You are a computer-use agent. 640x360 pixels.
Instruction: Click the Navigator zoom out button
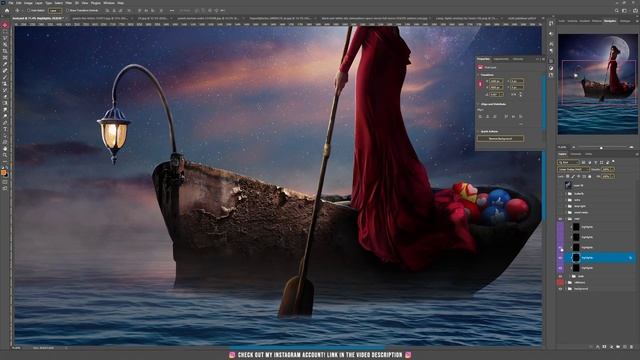click(x=573, y=147)
